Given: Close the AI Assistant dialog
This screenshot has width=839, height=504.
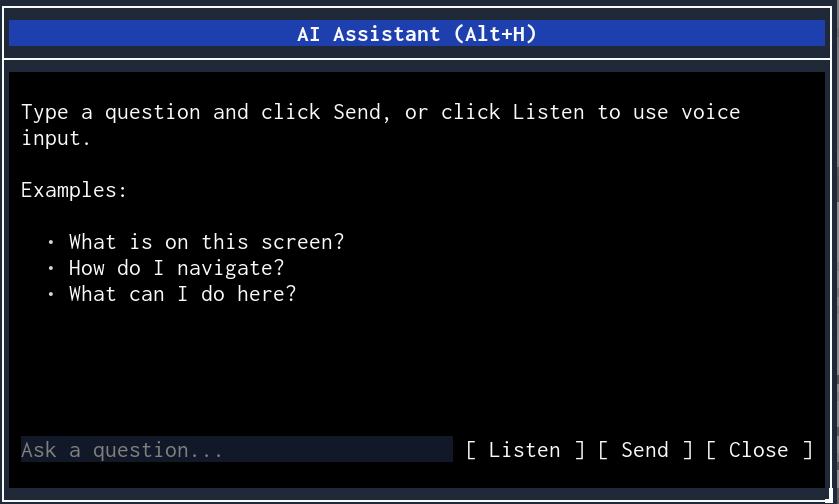Looking at the screenshot, I should (758, 450).
